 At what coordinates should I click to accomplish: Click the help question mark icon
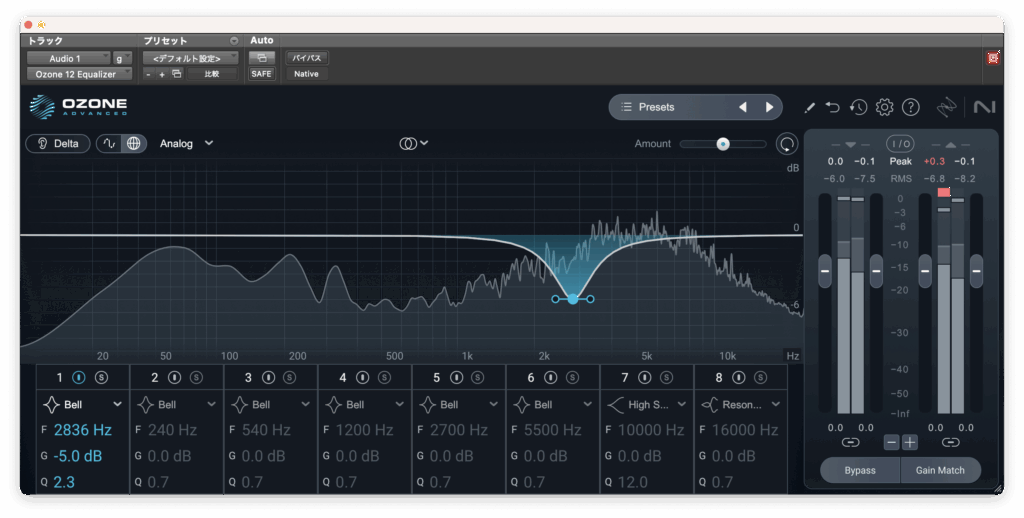pyautogui.click(x=910, y=107)
